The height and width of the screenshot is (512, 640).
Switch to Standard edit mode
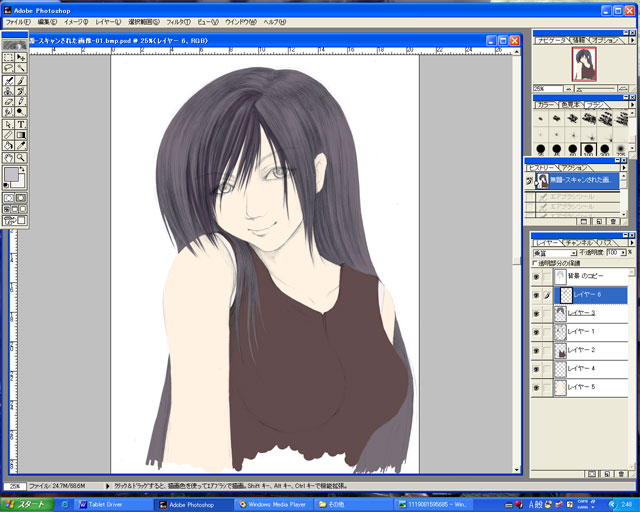pos(9,198)
